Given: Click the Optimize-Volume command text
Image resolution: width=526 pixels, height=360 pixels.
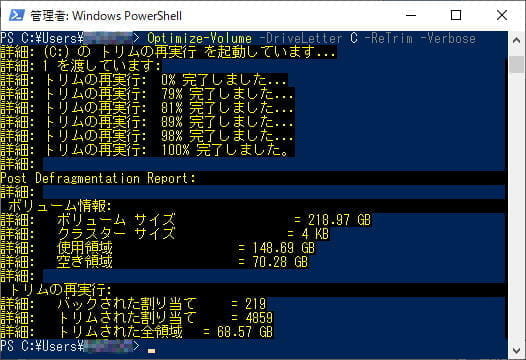Looking at the screenshot, I should click(200, 38).
